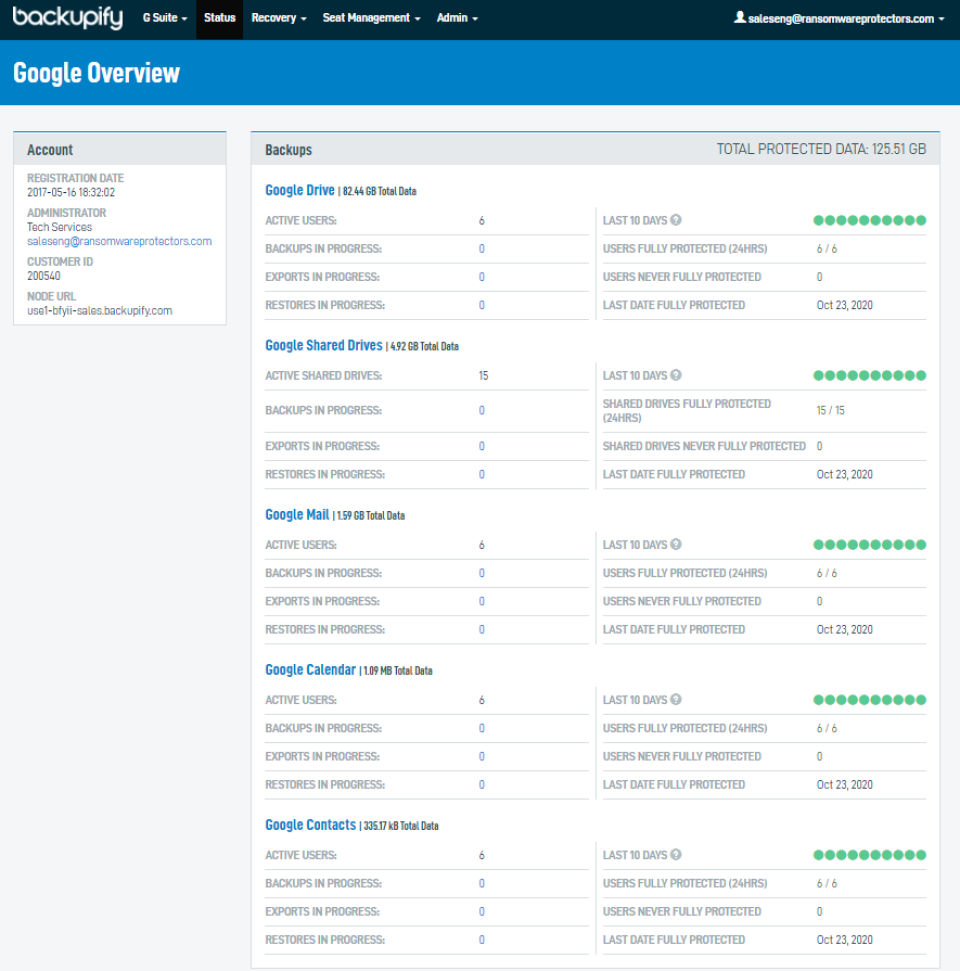Click the restores in progress count for Google Contacts

(481, 939)
